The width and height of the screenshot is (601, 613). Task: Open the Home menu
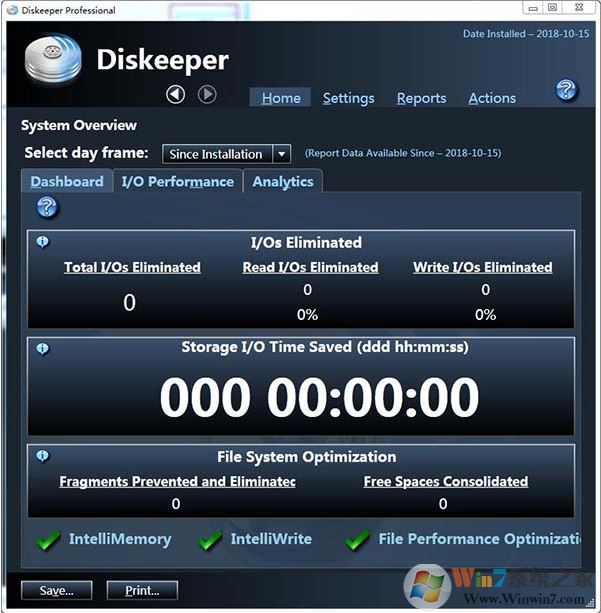pos(281,98)
